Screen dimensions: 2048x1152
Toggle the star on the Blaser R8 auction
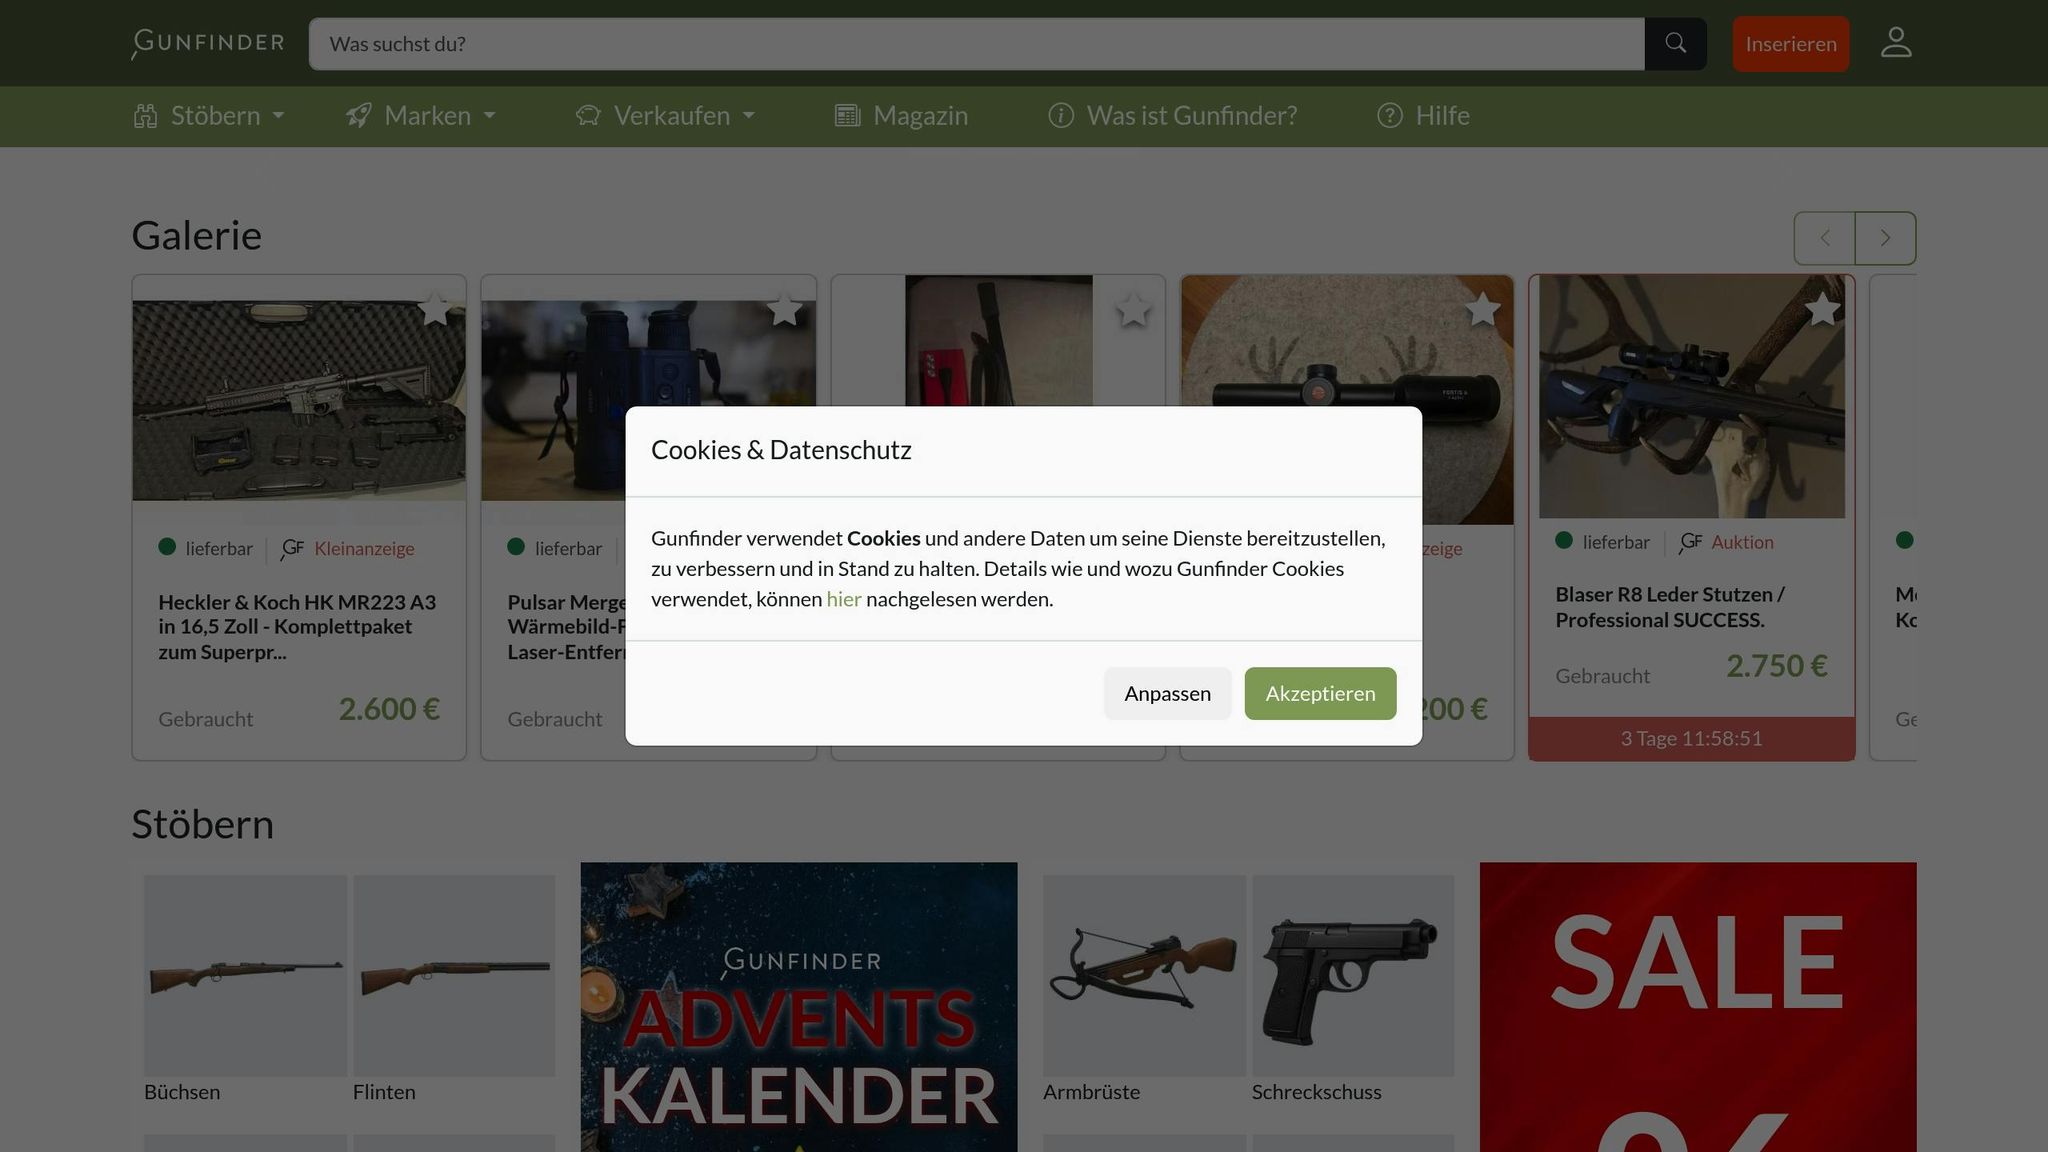[x=1823, y=310]
